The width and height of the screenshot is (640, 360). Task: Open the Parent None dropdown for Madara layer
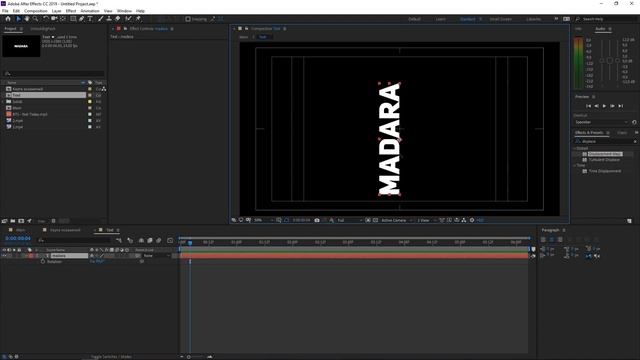pos(156,256)
